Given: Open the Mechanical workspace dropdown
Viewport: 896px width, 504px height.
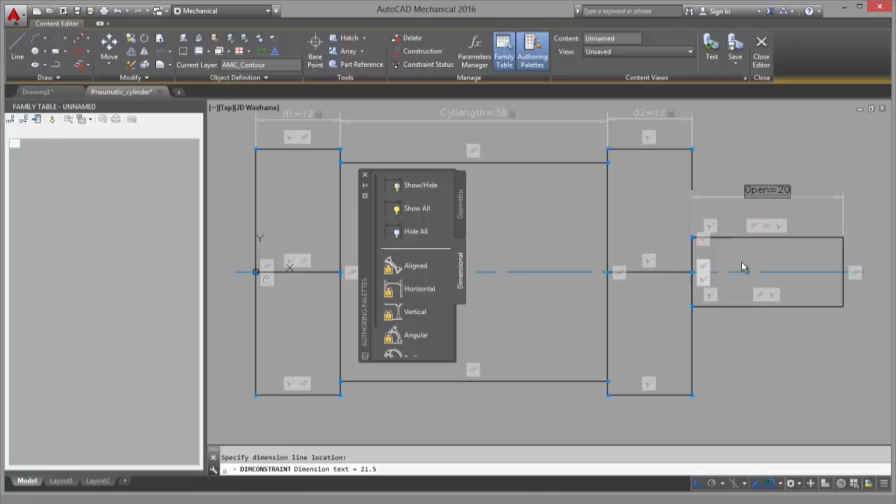Looking at the screenshot, I should pos(267,11).
